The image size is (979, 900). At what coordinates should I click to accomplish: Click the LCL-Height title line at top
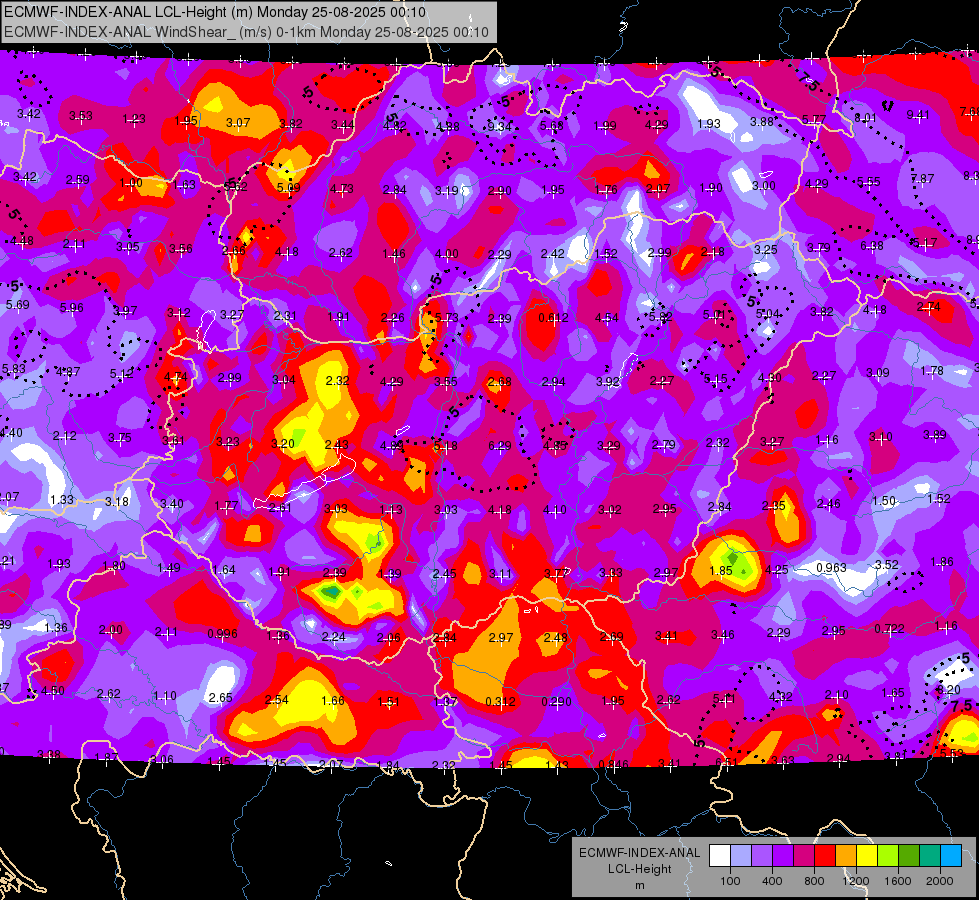tap(215, 12)
